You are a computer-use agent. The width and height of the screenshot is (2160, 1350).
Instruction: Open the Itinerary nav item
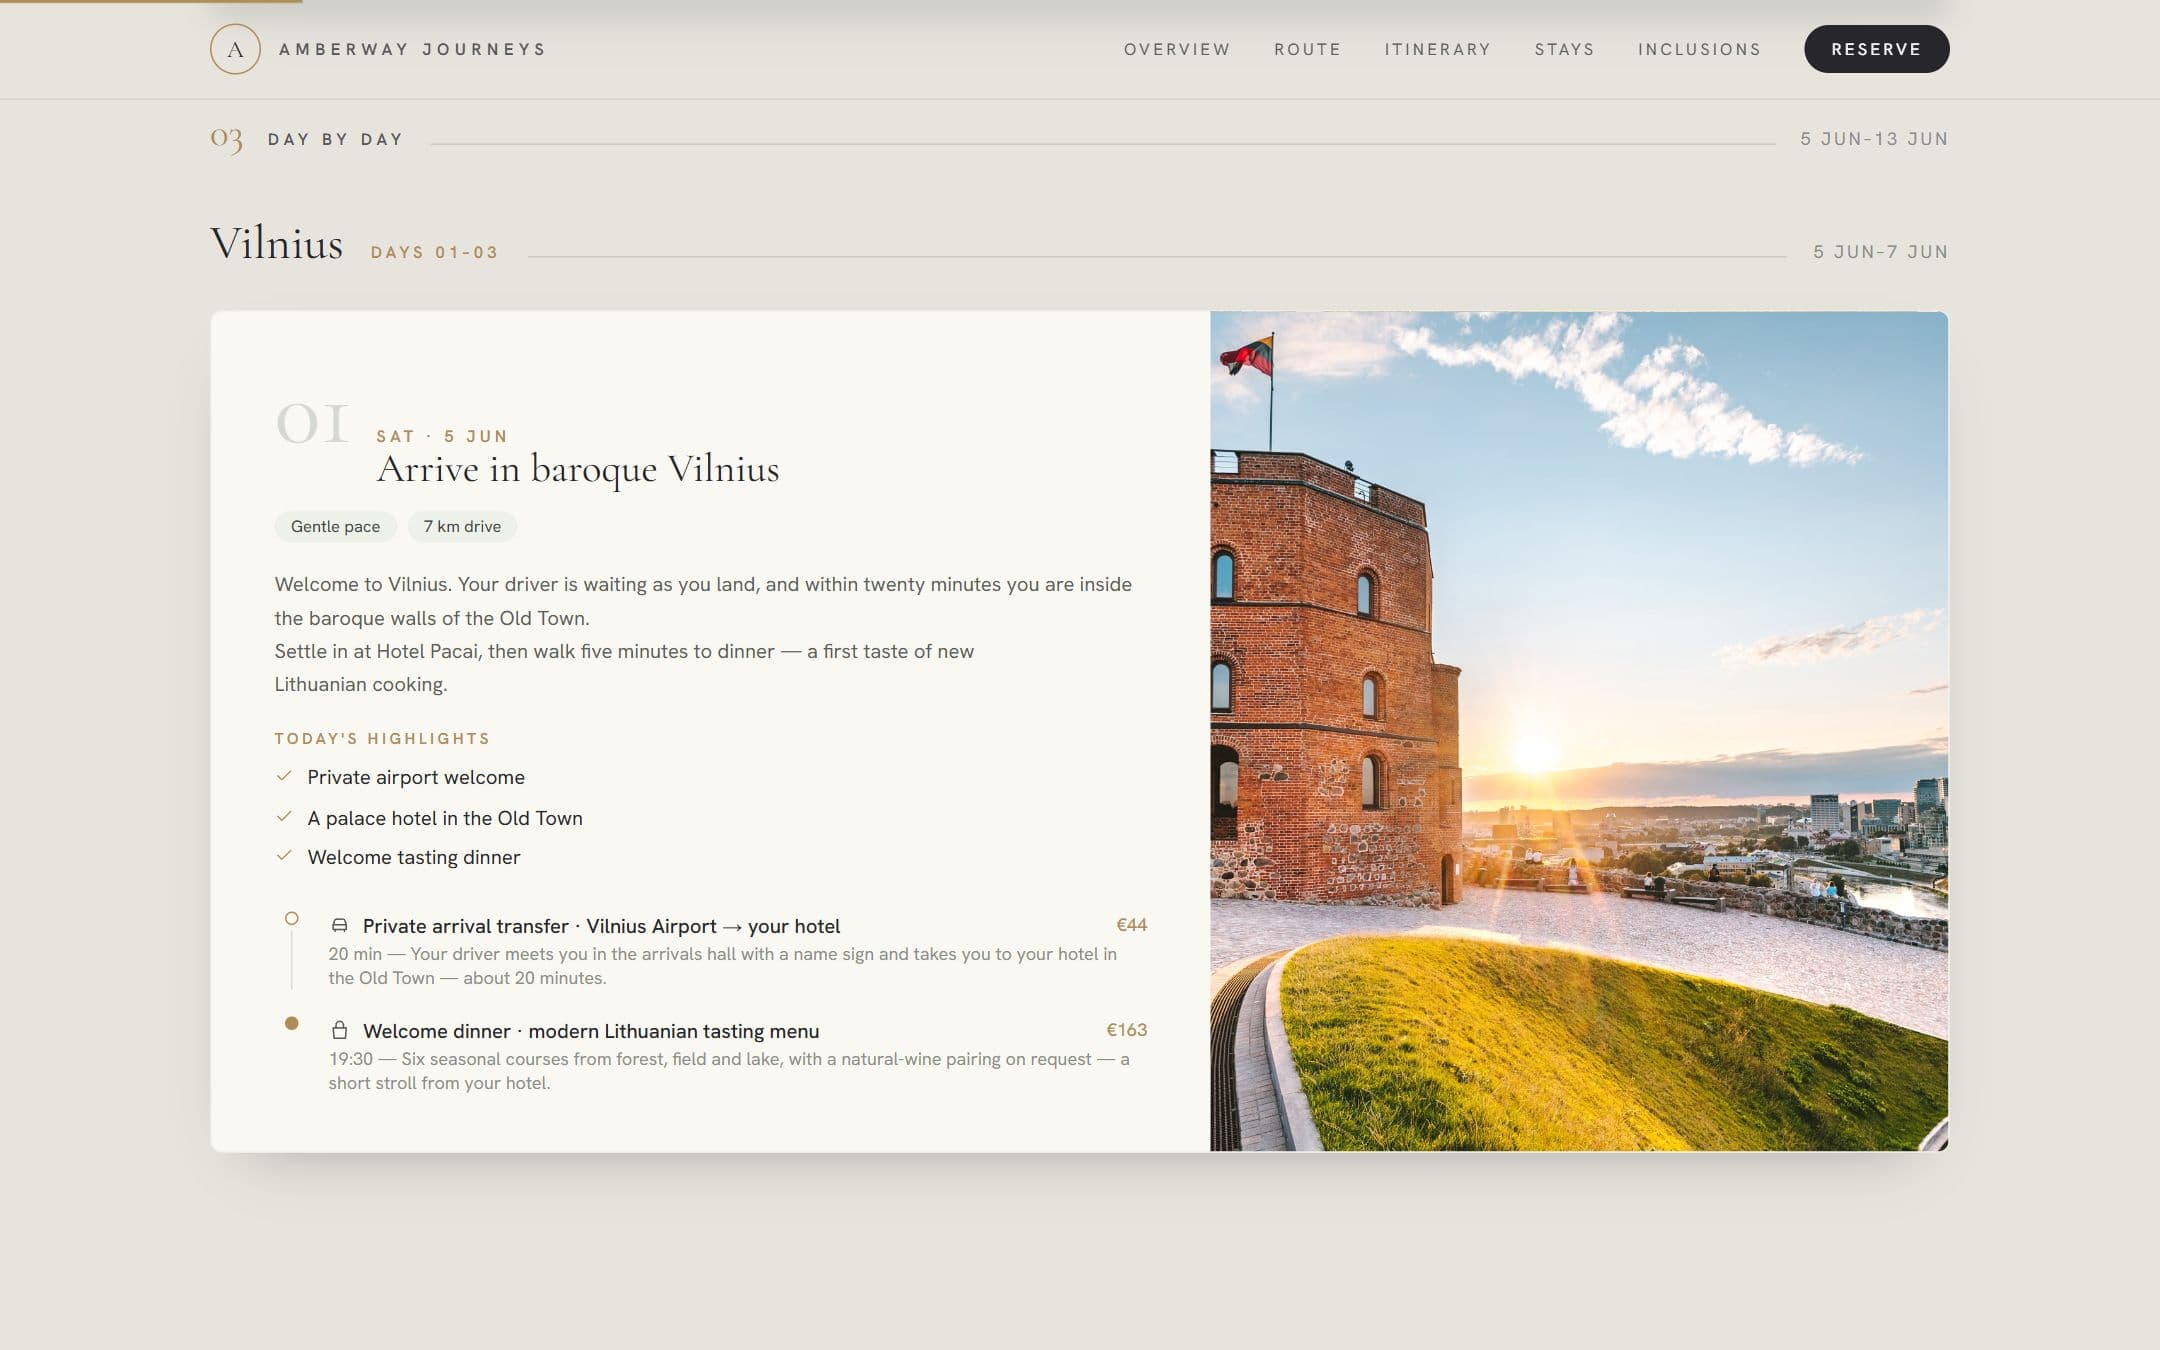(1437, 49)
